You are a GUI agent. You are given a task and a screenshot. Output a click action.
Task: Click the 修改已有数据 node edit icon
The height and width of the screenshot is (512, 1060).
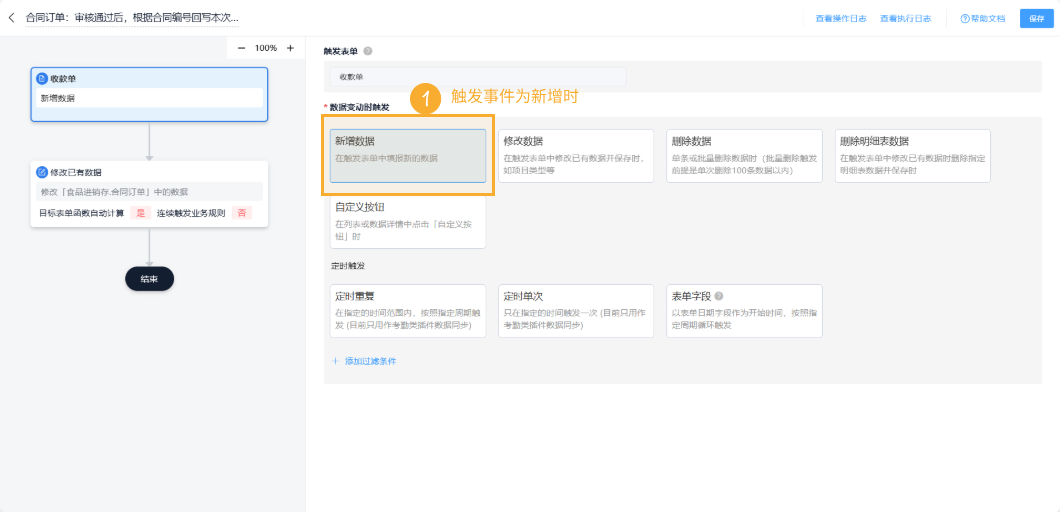pos(42,172)
